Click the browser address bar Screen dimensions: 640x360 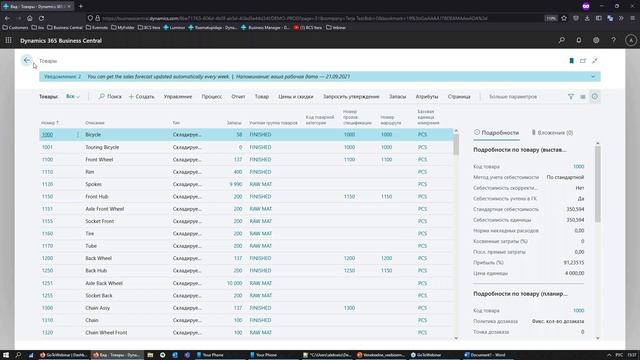pyautogui.click(x=294, y=18)
